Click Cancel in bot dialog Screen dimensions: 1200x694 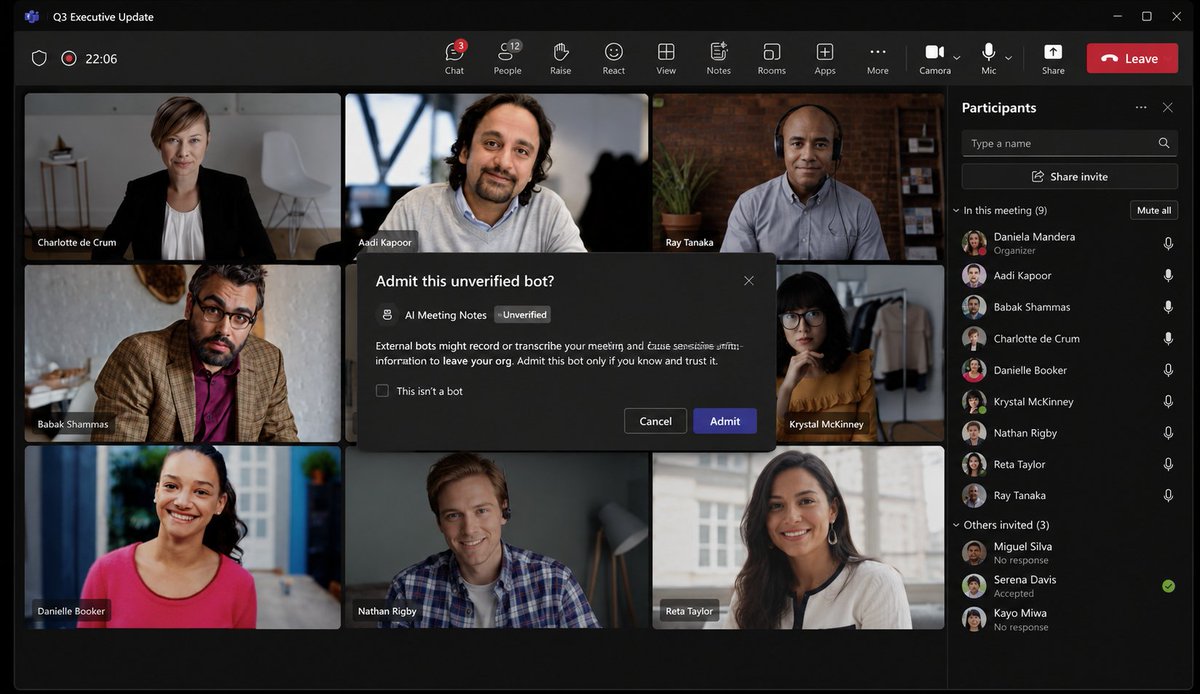(655, 421)
